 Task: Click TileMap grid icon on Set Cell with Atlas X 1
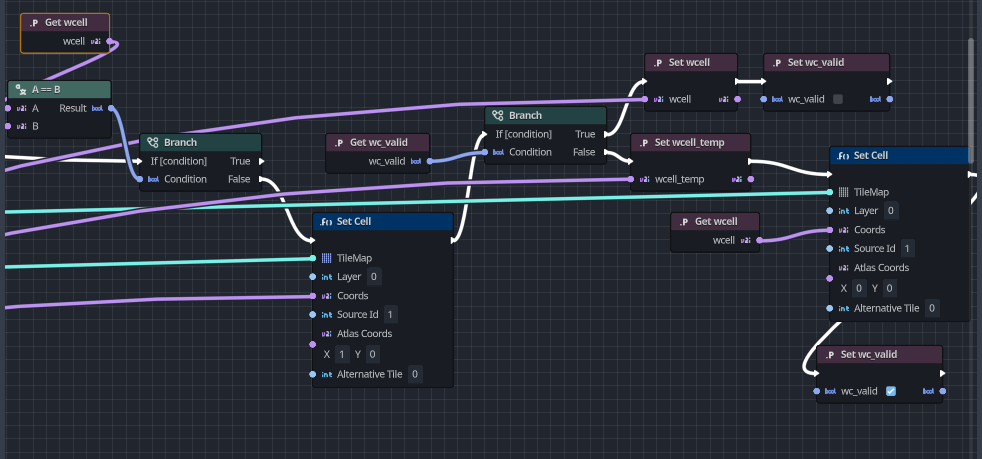(x=326, y=258)
